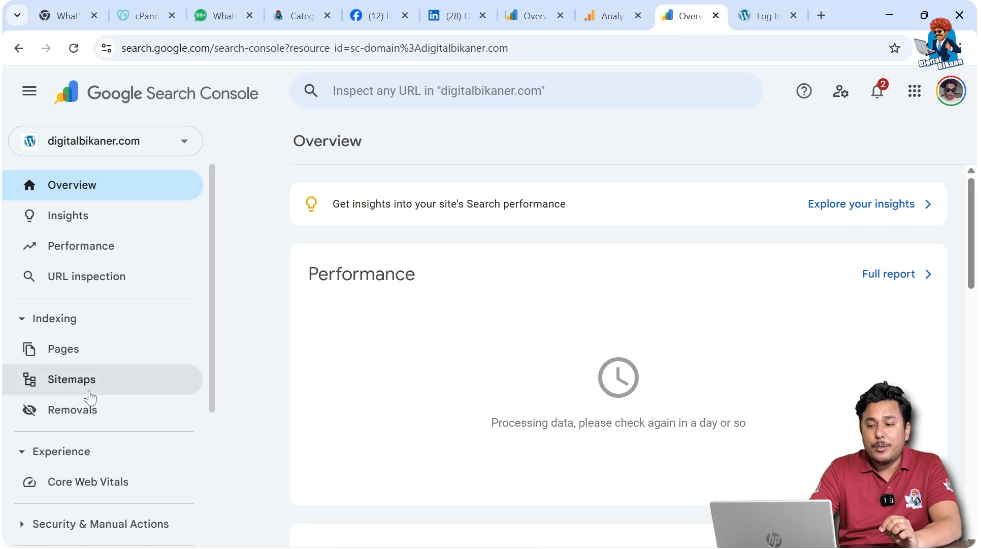
Task: Open a new browser tab
Action: point(821,16)
